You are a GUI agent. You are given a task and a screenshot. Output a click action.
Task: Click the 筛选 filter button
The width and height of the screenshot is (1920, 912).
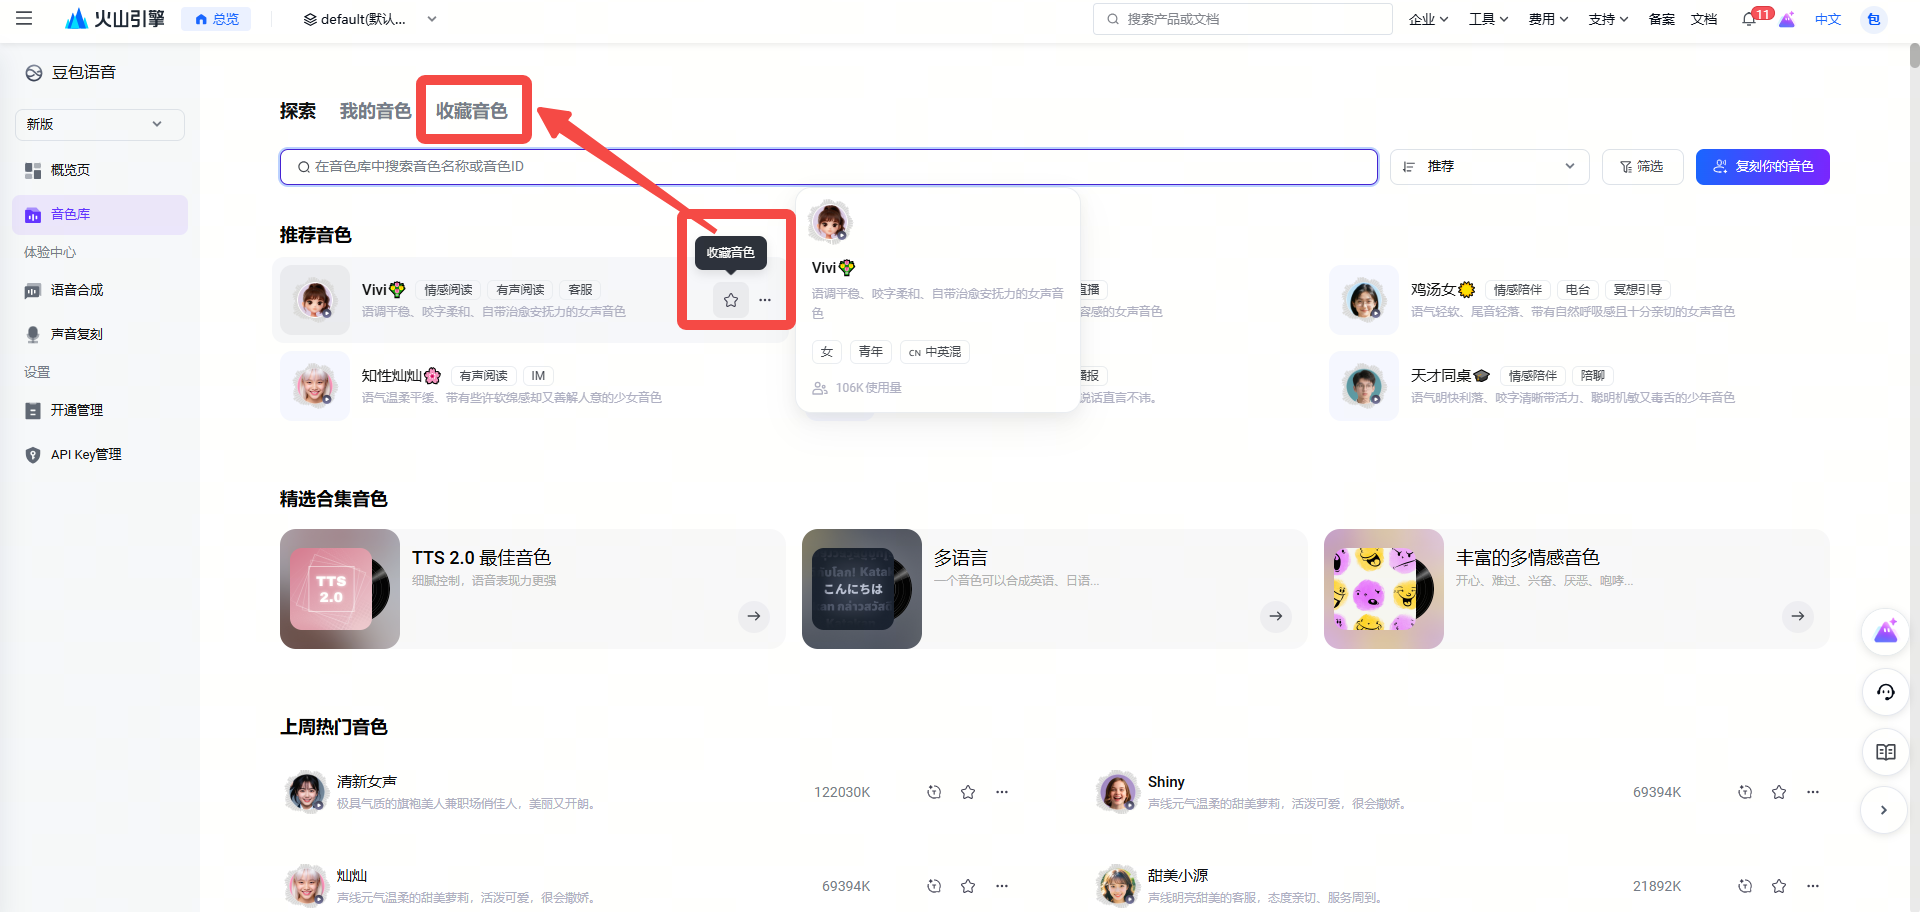click(x=1642, y=167)
